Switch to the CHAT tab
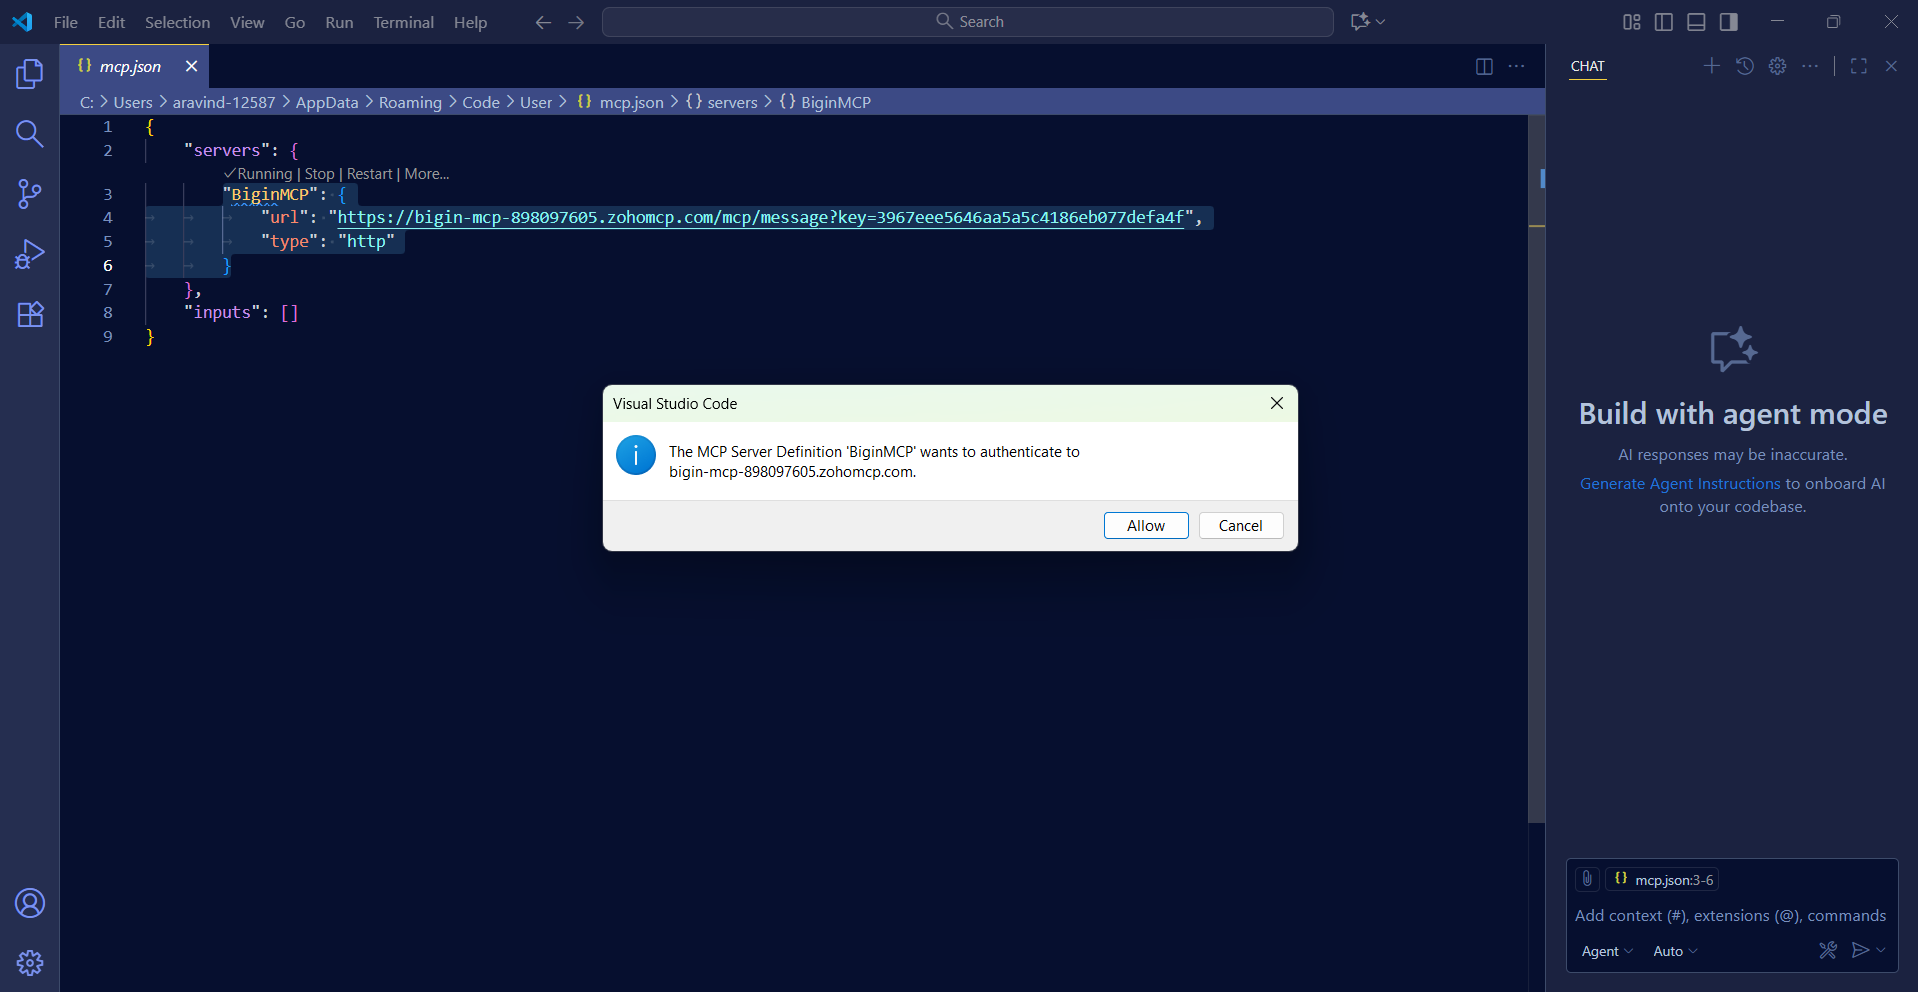The width and height of the screenshot is (1918, 992). pyautogui.click(x=1588, y=66)
